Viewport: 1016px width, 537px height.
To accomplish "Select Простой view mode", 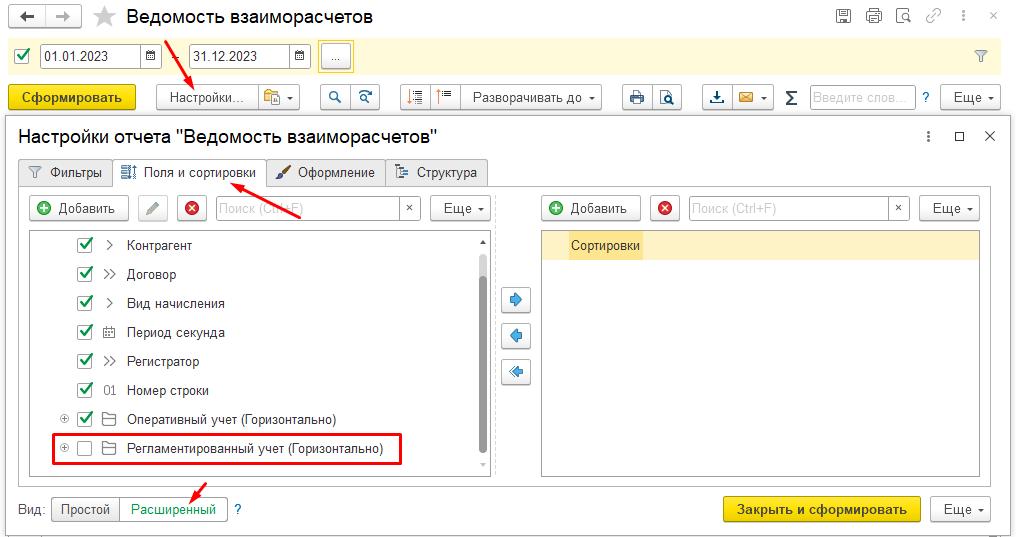I will tap(86, 509).
